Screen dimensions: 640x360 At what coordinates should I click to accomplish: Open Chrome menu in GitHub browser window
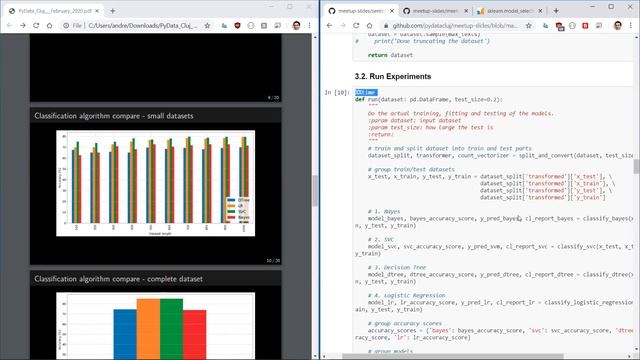click(x=631, y=26)
